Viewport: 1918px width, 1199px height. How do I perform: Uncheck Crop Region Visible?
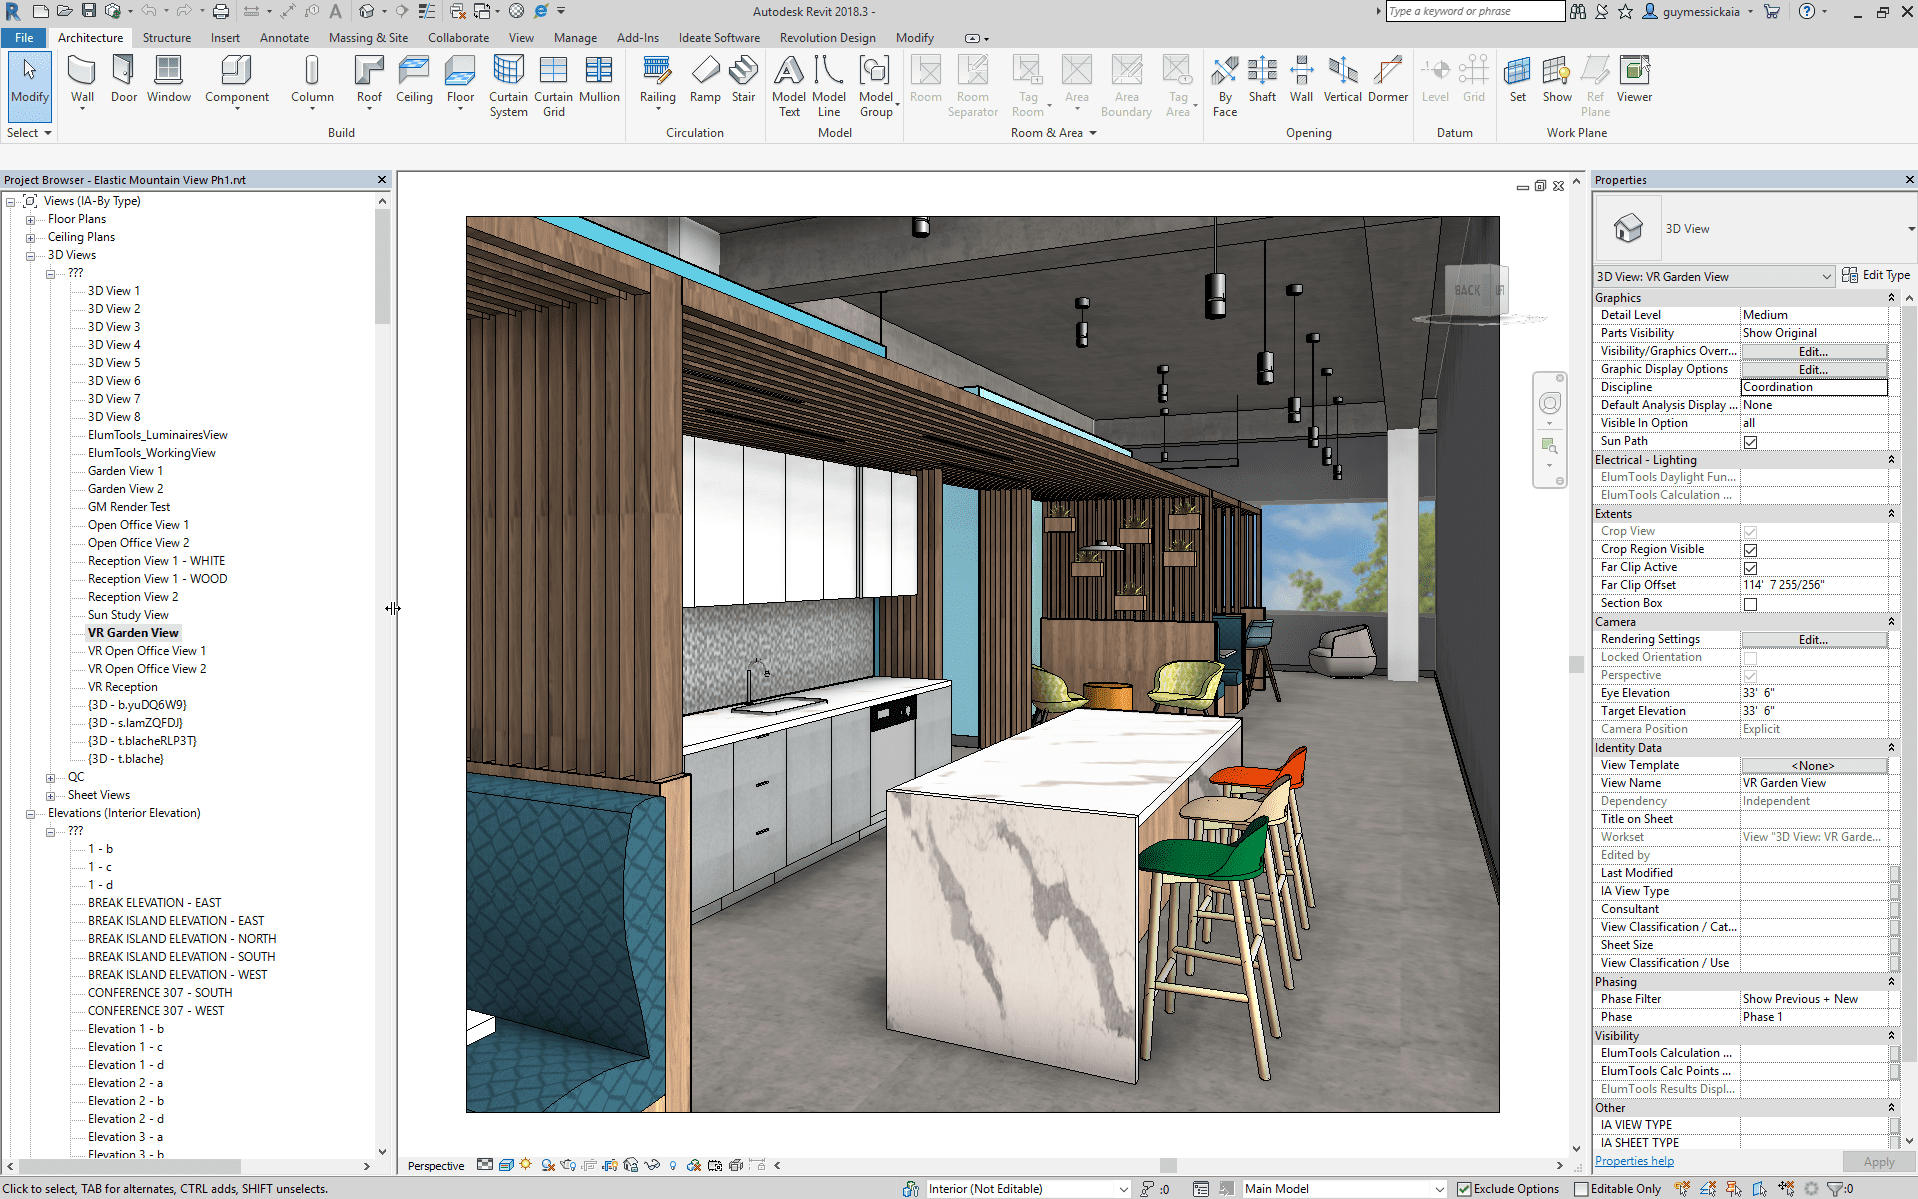coord(1750,550)
